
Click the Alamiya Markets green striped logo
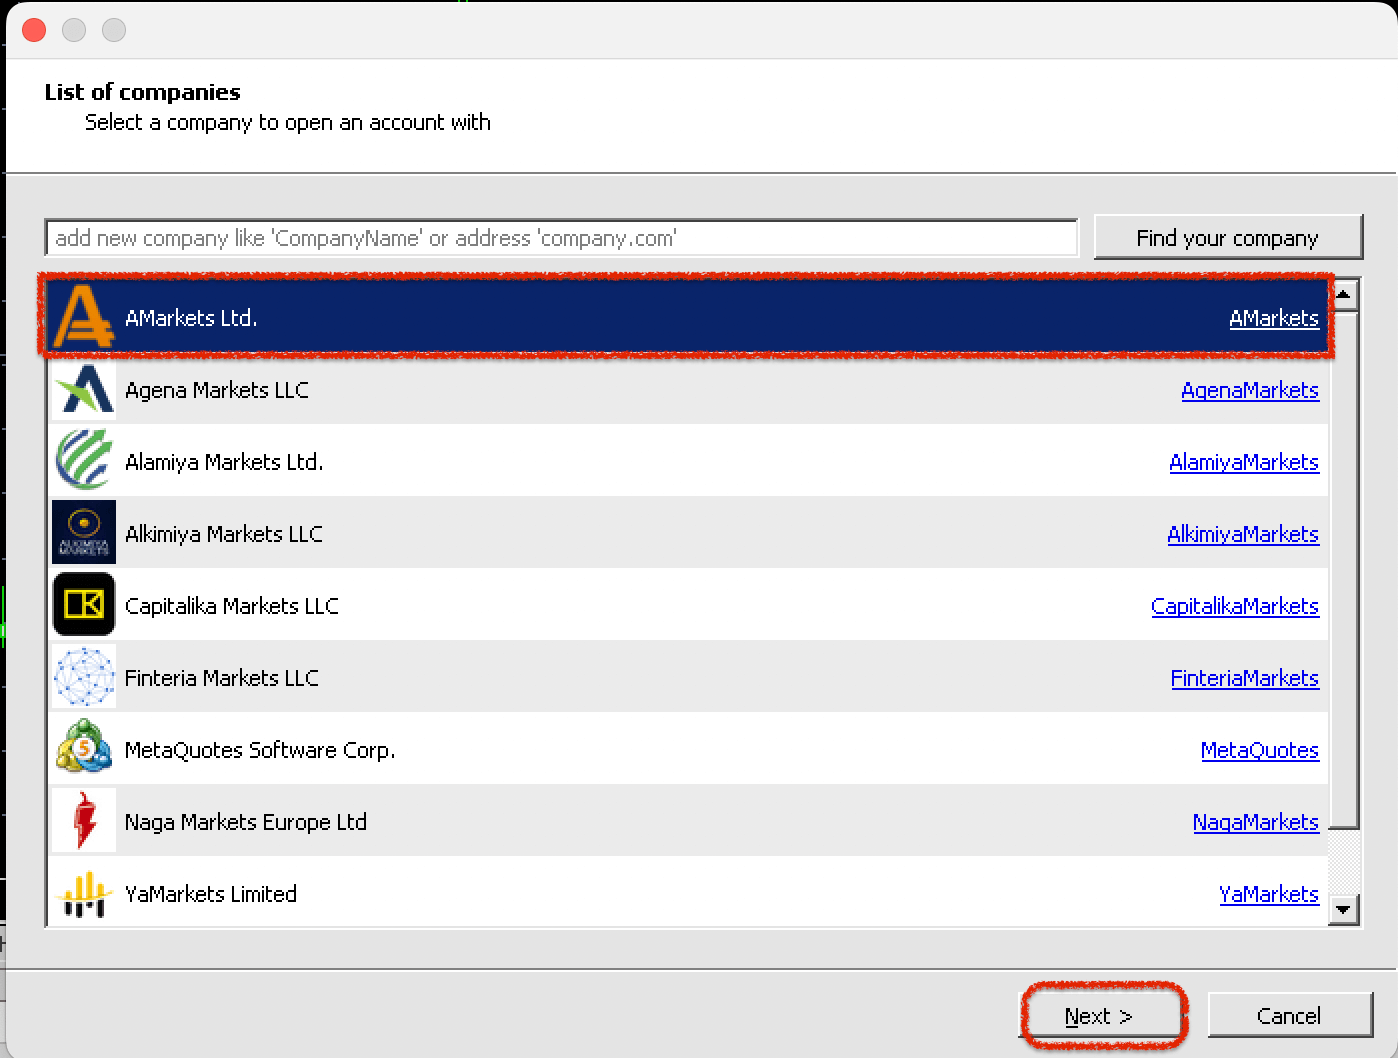[x=84, y=461]
